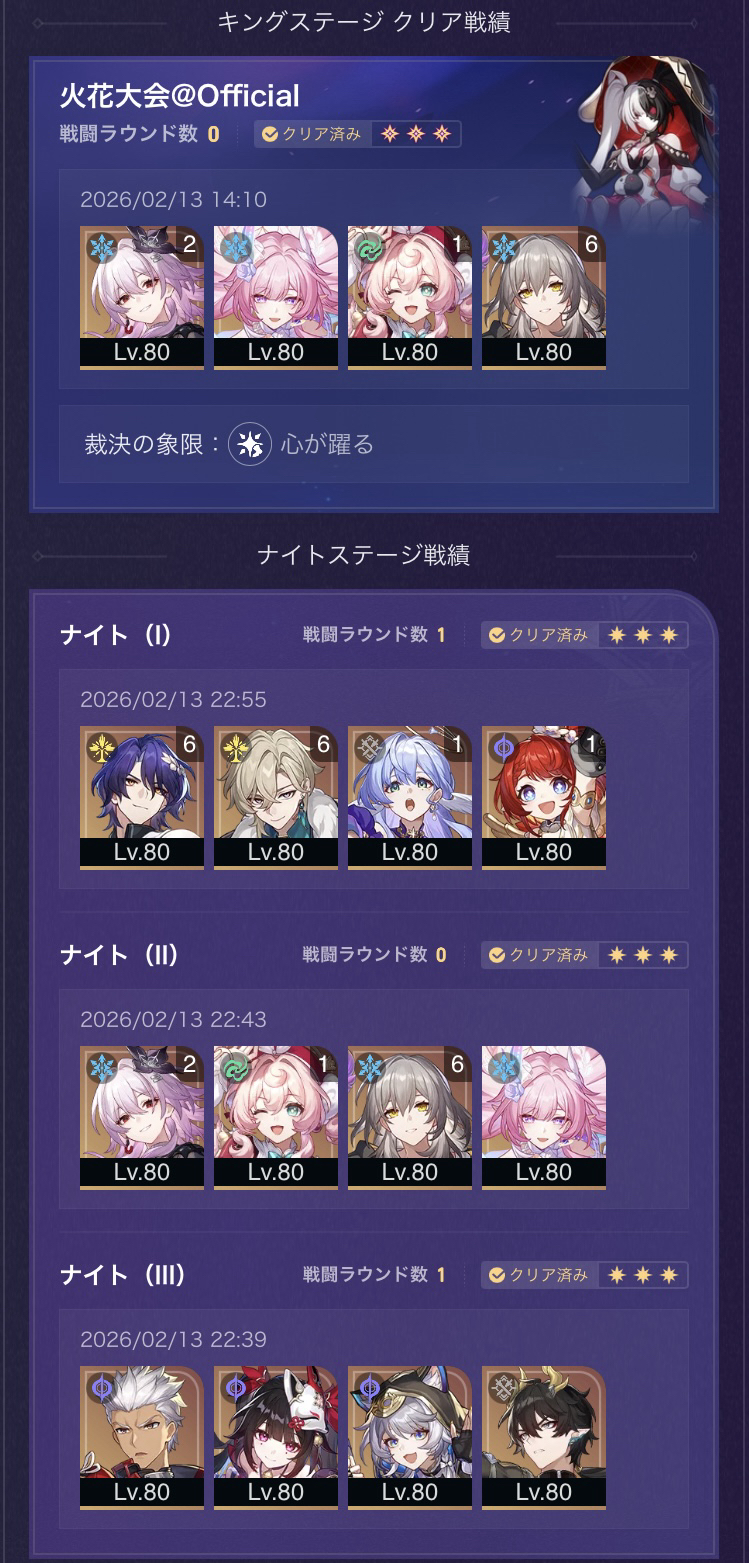Open the fox-mask character portrait in Knight III

(276, 1437)
